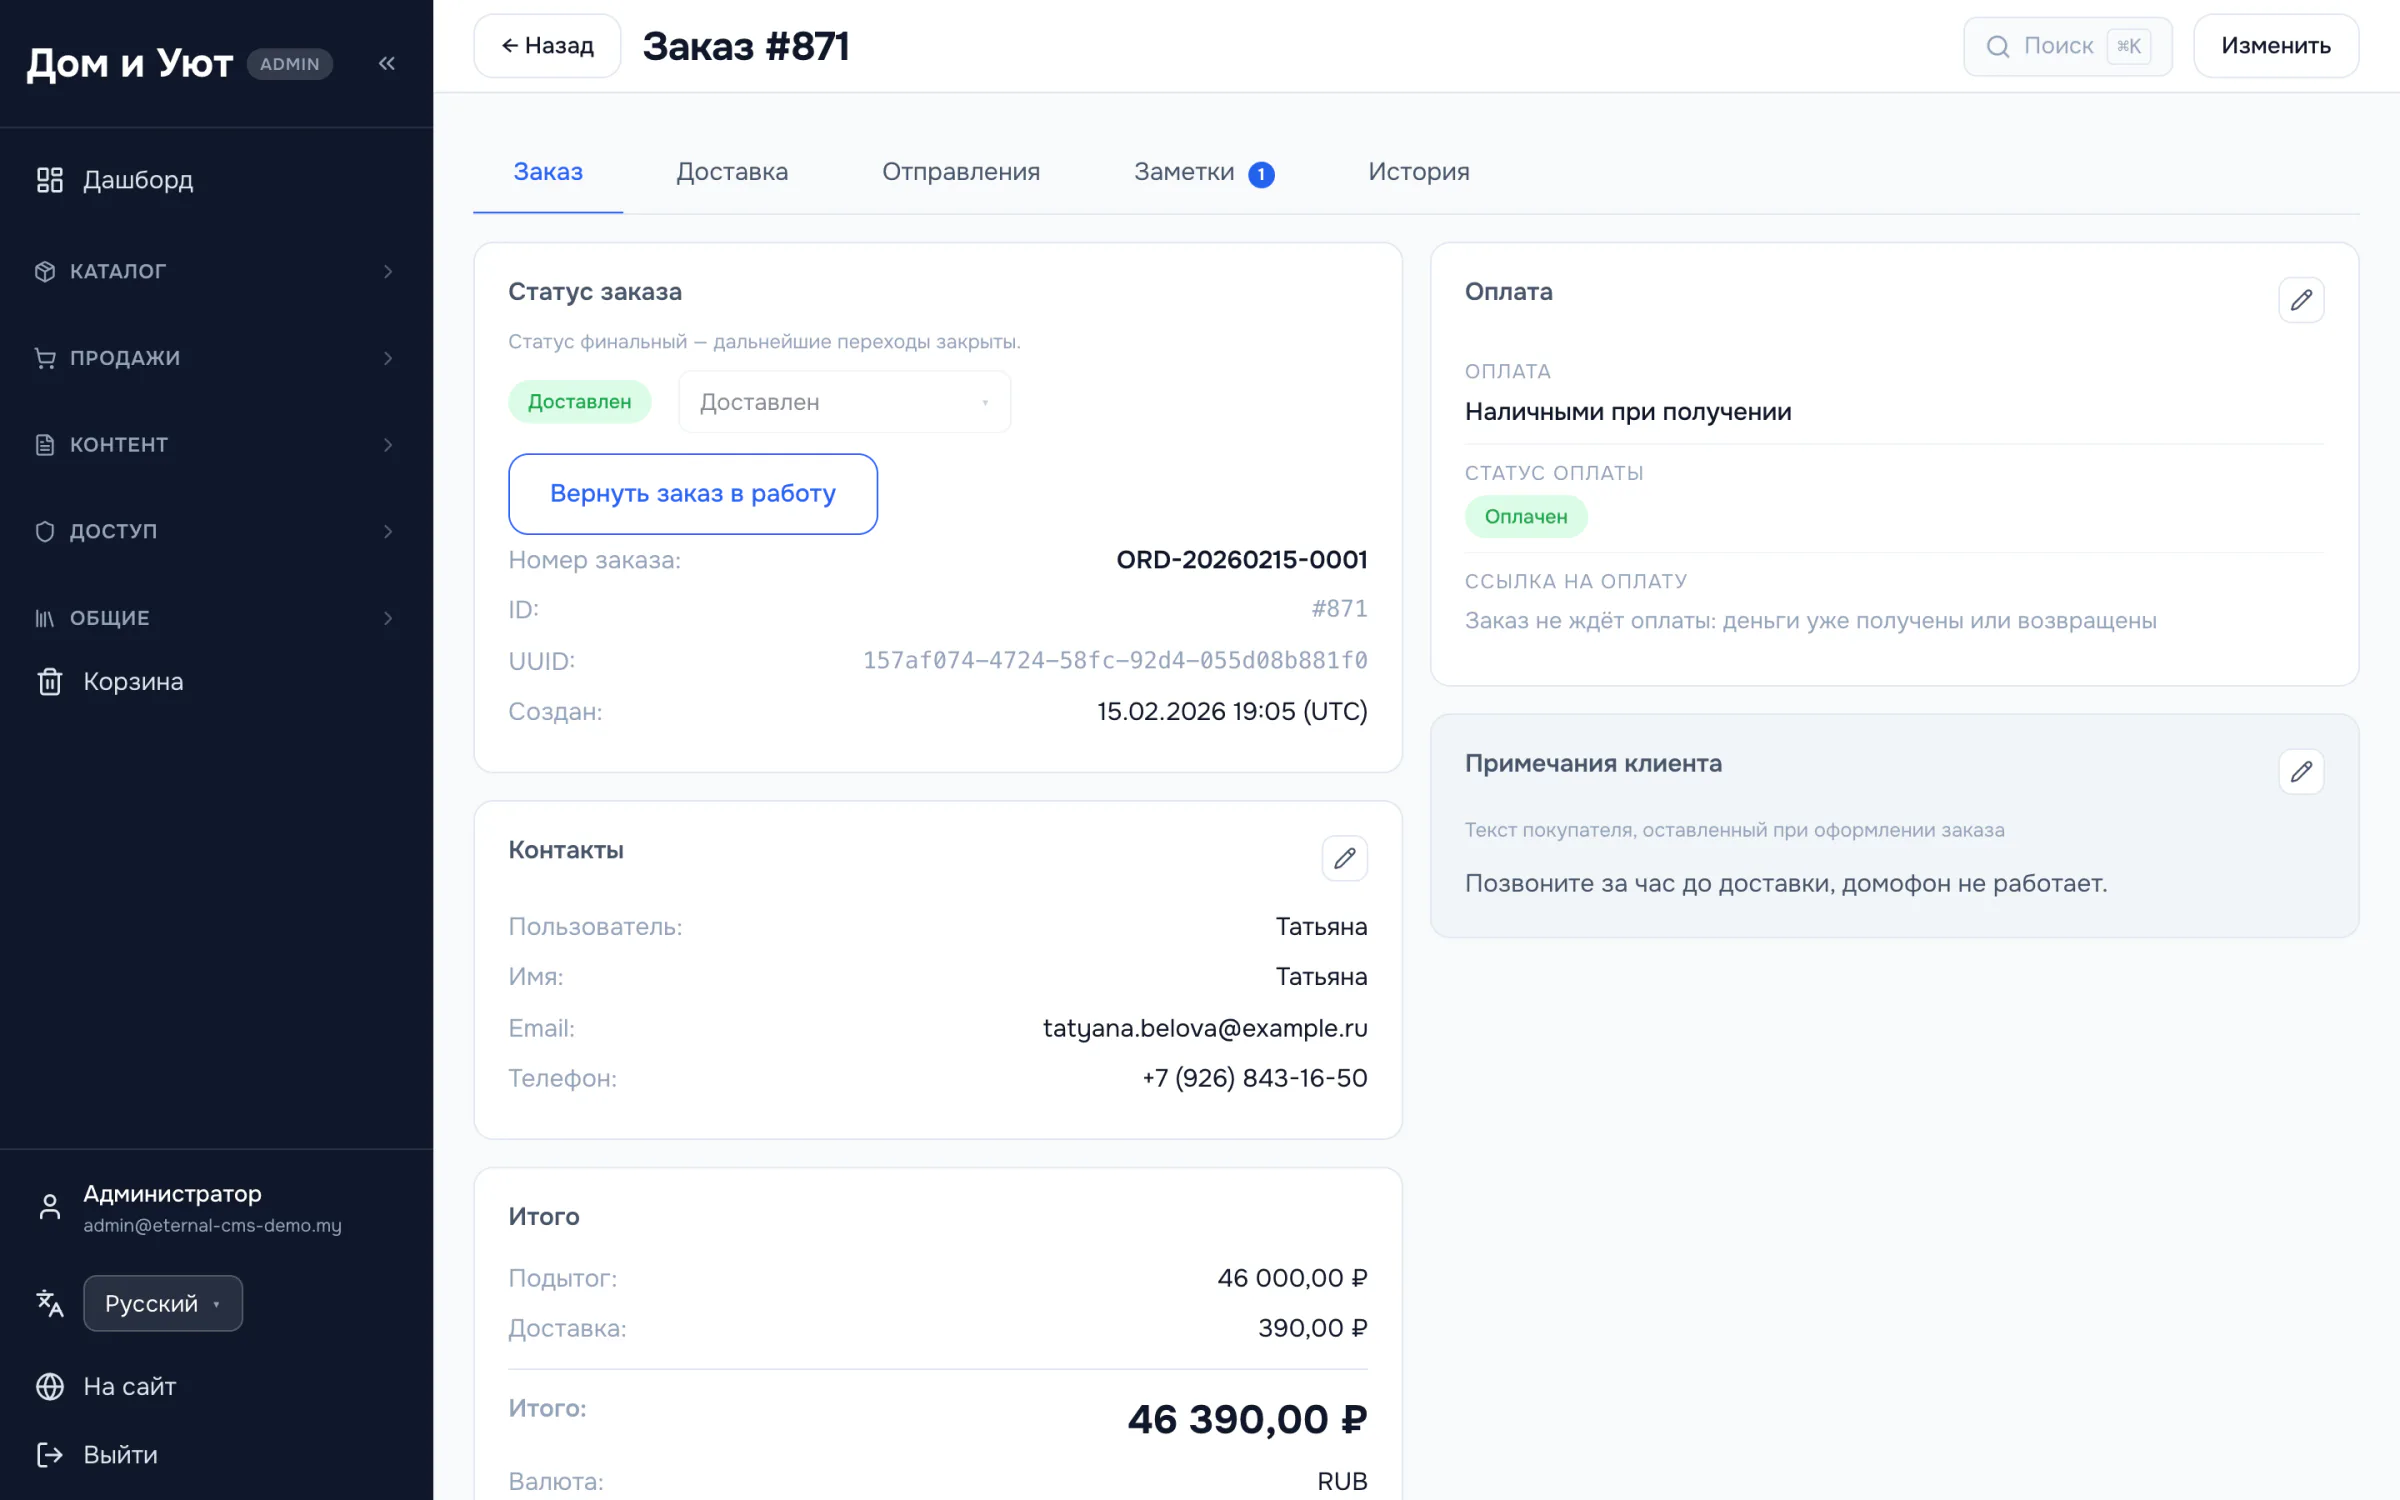The height and width of the screenshot is (1500, 2400).
Task: Edit customer notes with pencil icon
Action: (2301, 772)
